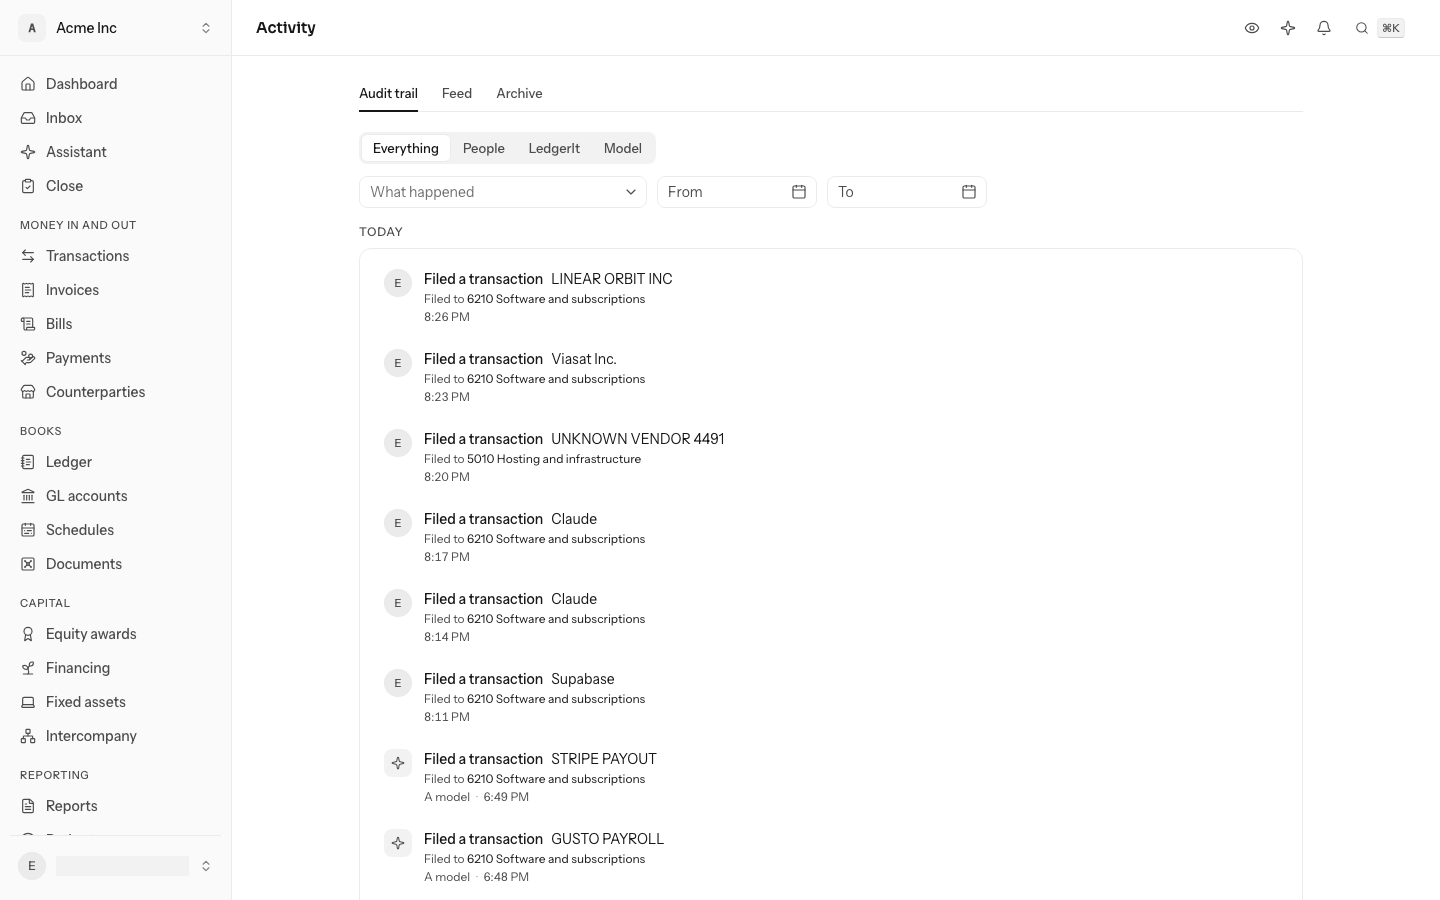Click the Activity page title
Viewport: 1440px width, 900px height.
(x=286, y=28)
